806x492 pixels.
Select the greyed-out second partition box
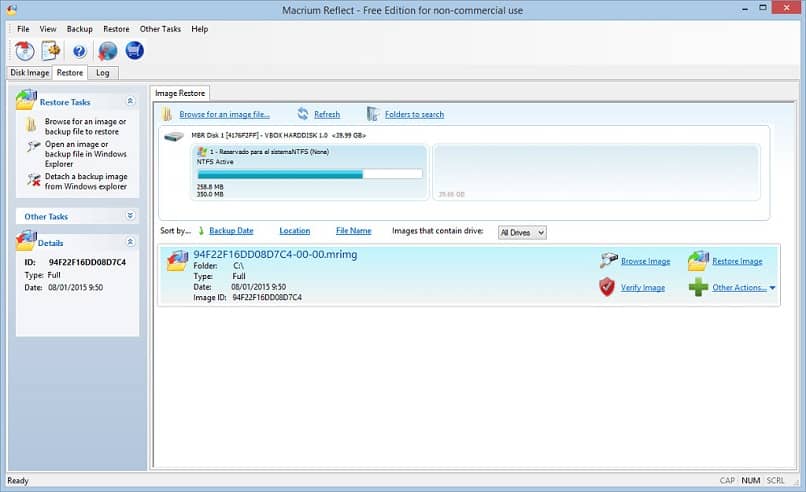click(x=596, y=172)
